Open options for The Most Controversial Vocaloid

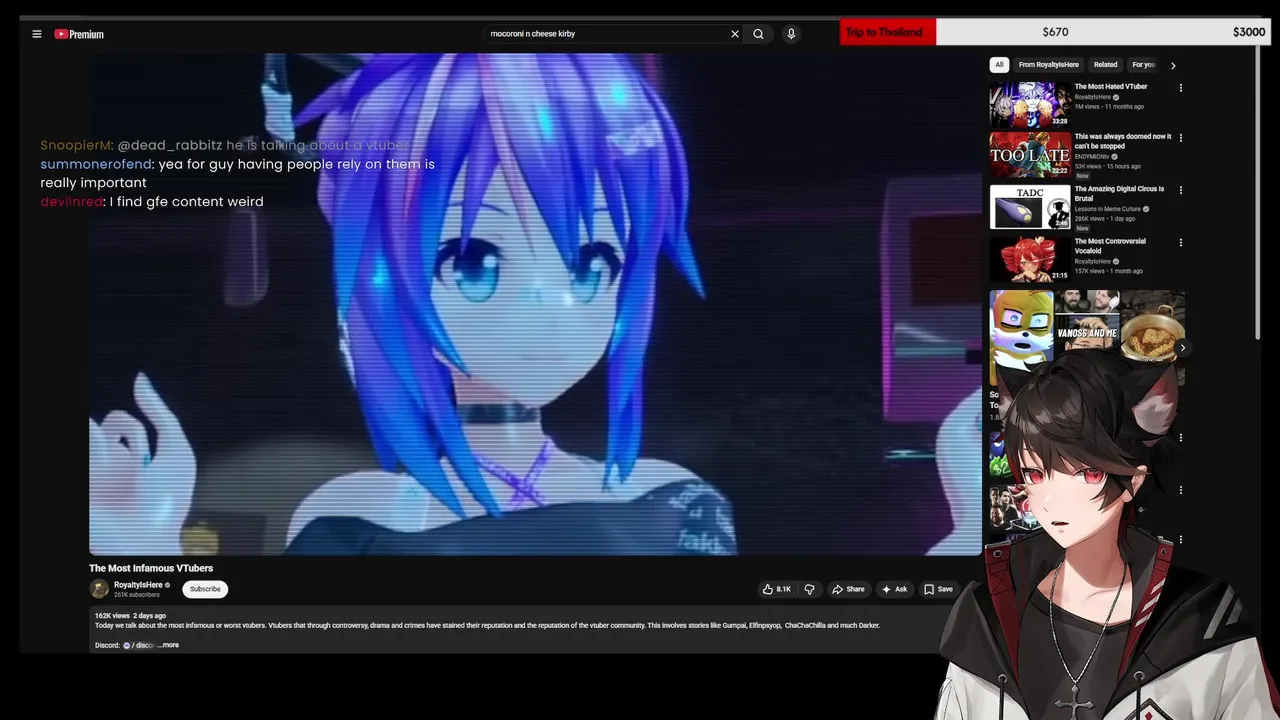click(x=1181, y=242)
